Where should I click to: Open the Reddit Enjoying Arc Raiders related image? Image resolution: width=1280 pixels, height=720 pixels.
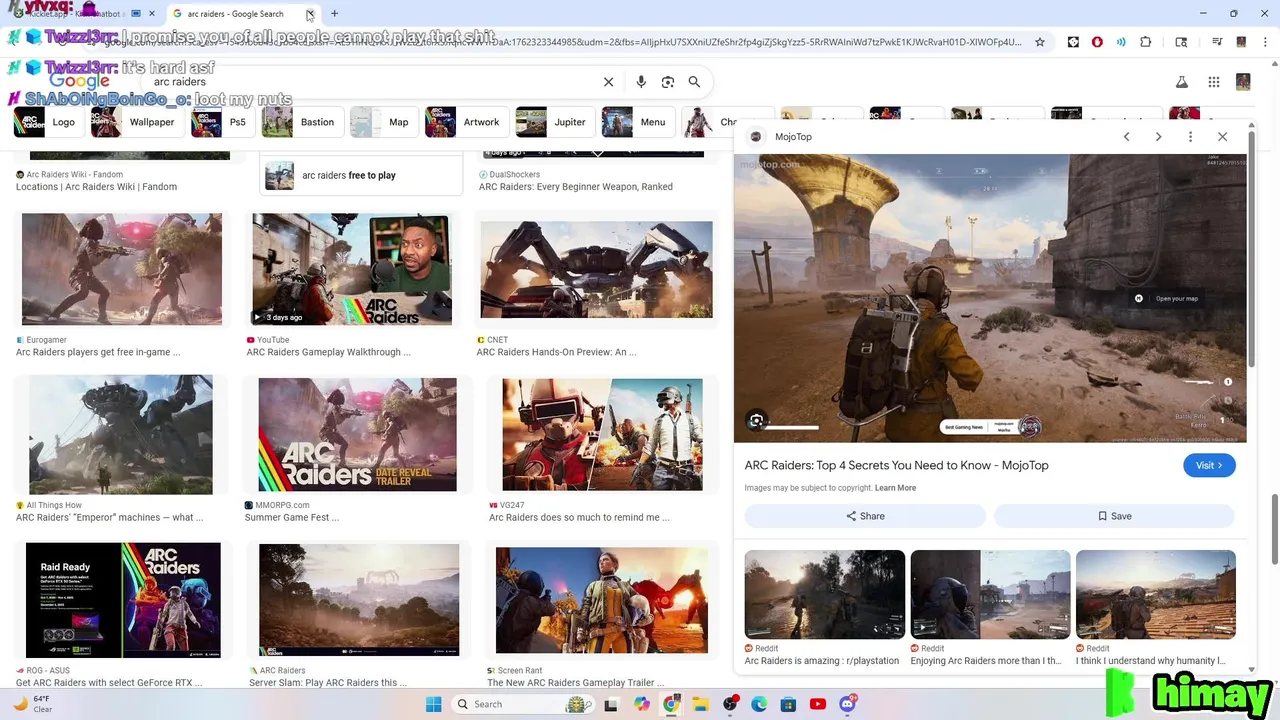(990, 594)
